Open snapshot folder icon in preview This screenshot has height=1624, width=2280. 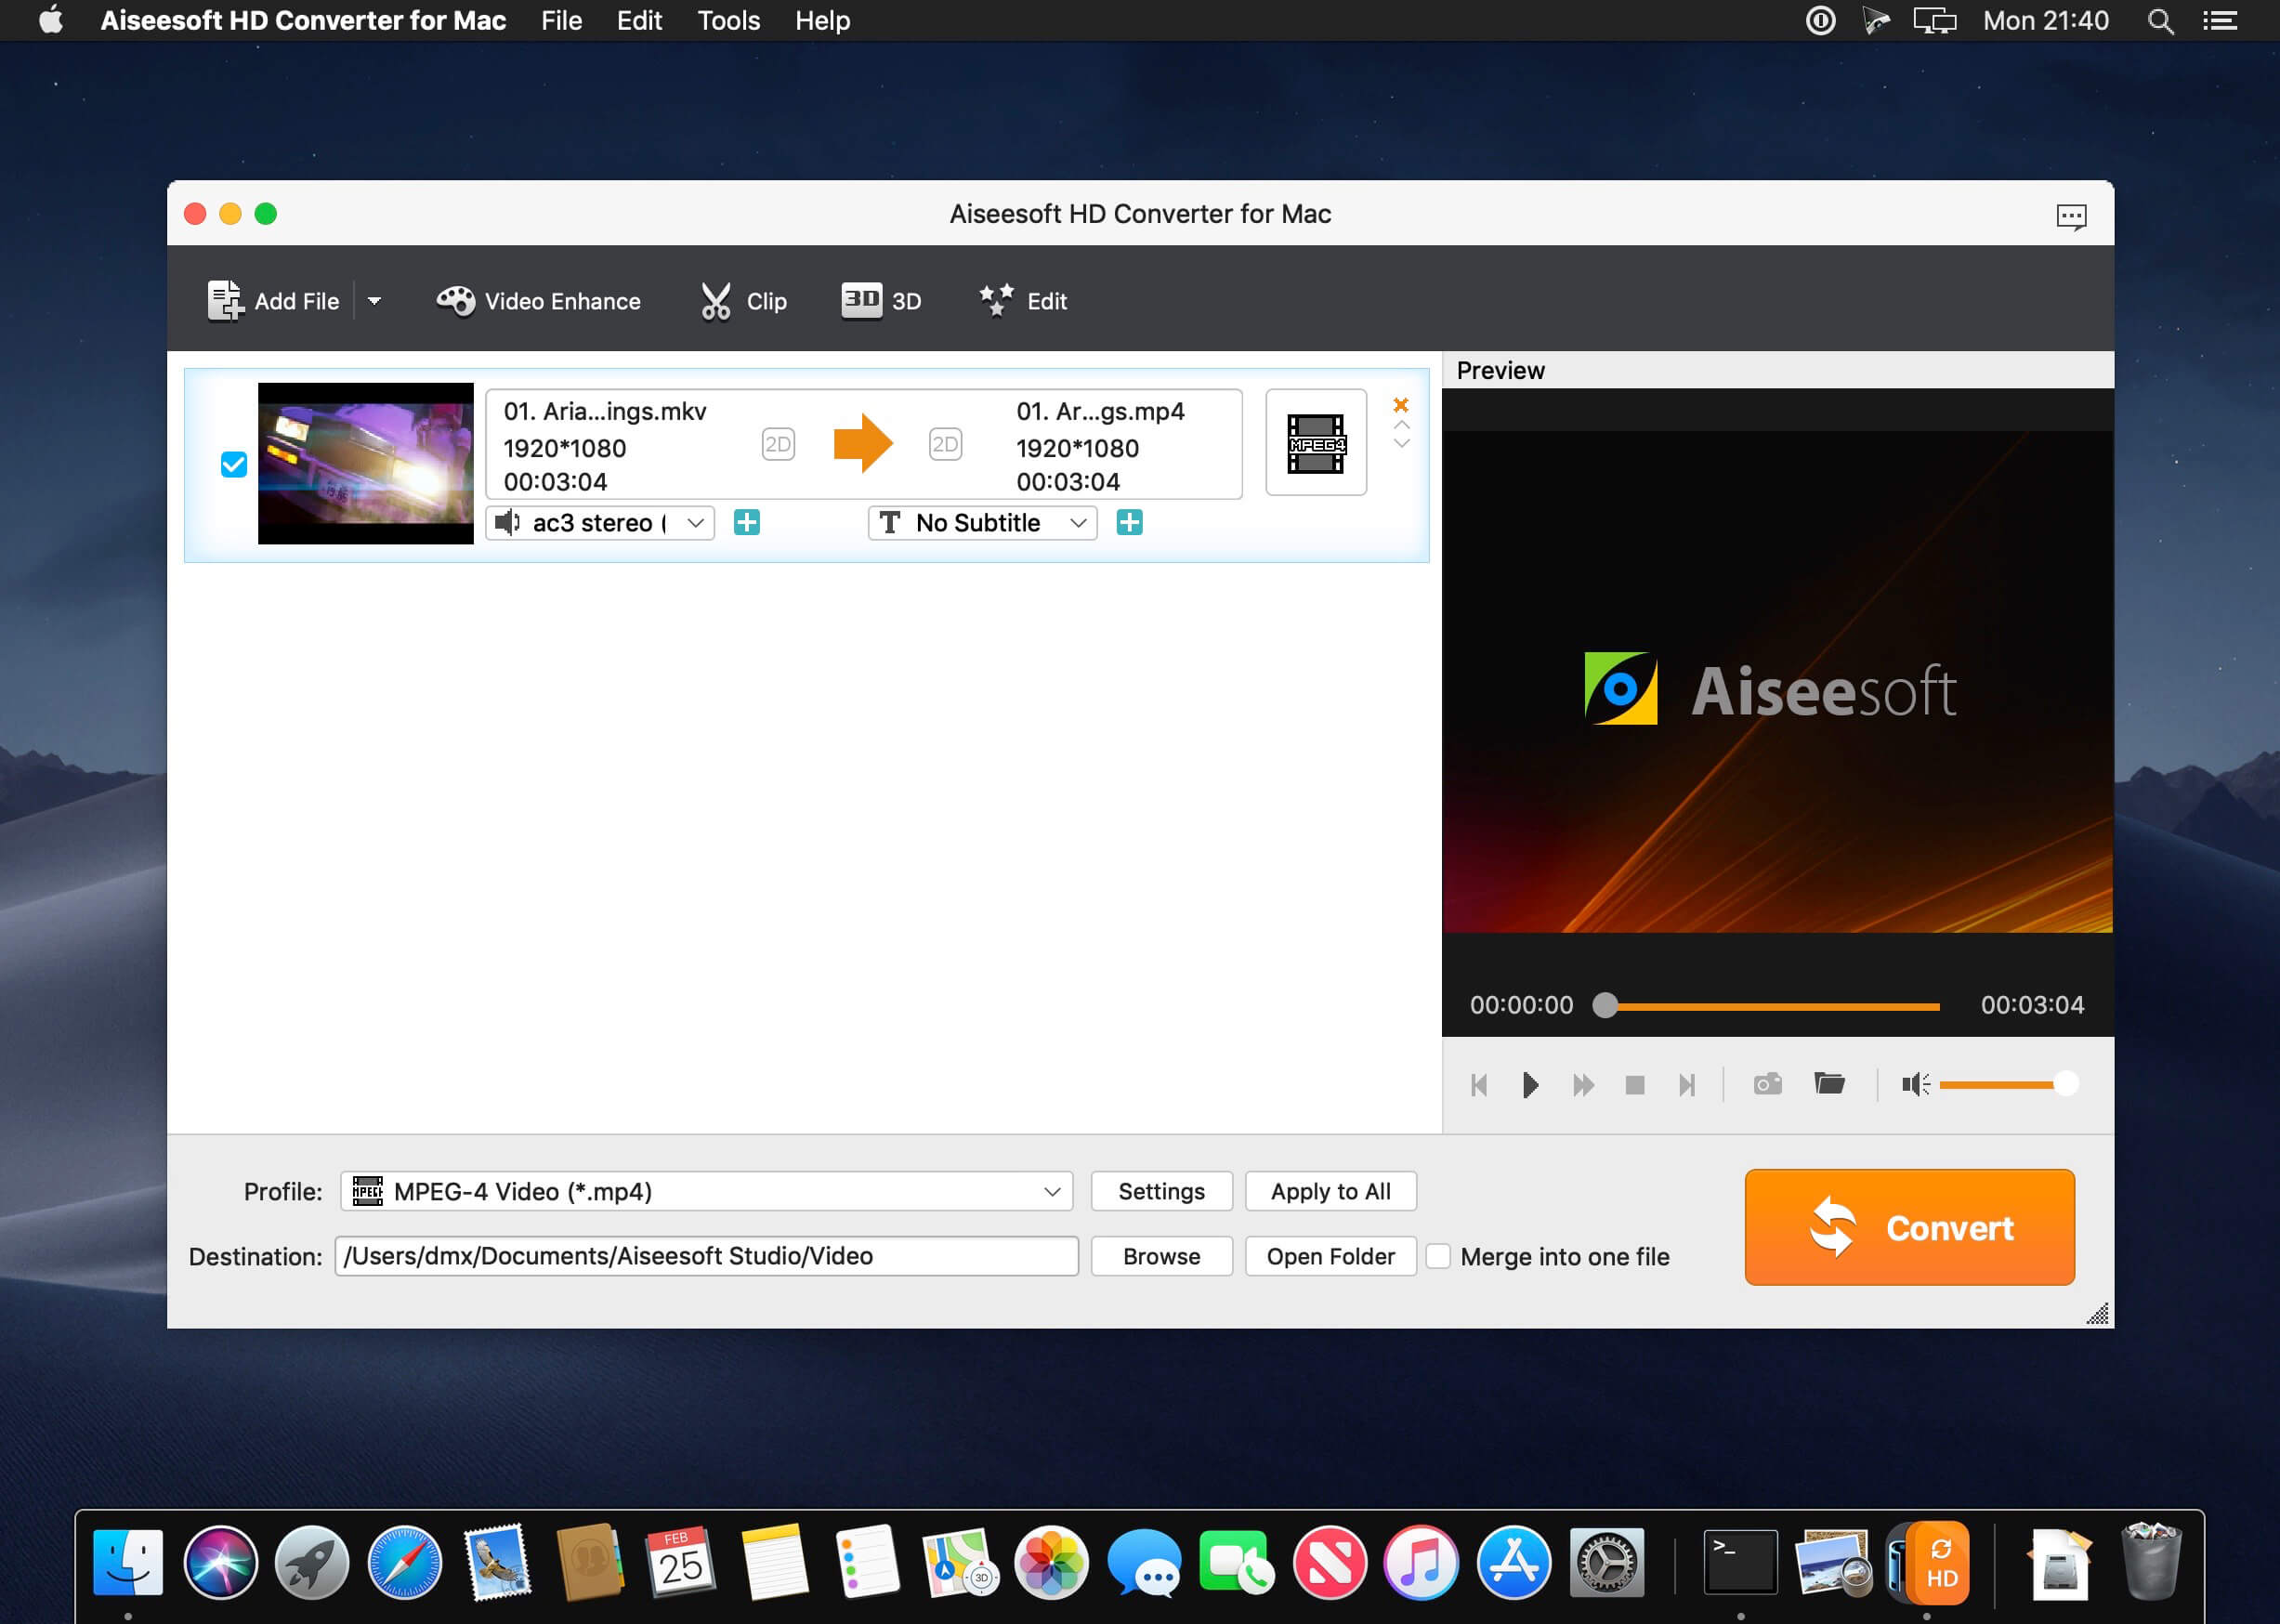[1829, 1084]
